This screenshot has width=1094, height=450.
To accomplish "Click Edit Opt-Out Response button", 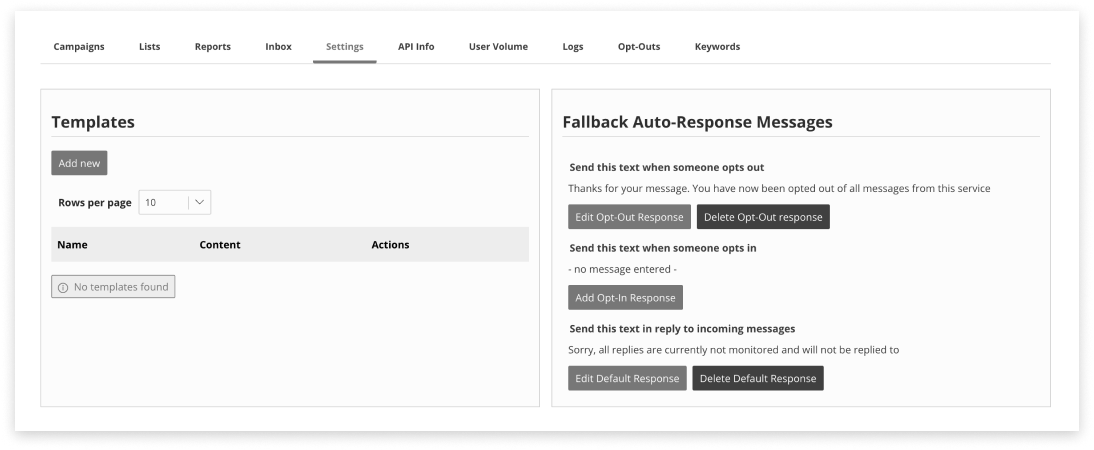I will pyautogui.click(x=629, y=217).
